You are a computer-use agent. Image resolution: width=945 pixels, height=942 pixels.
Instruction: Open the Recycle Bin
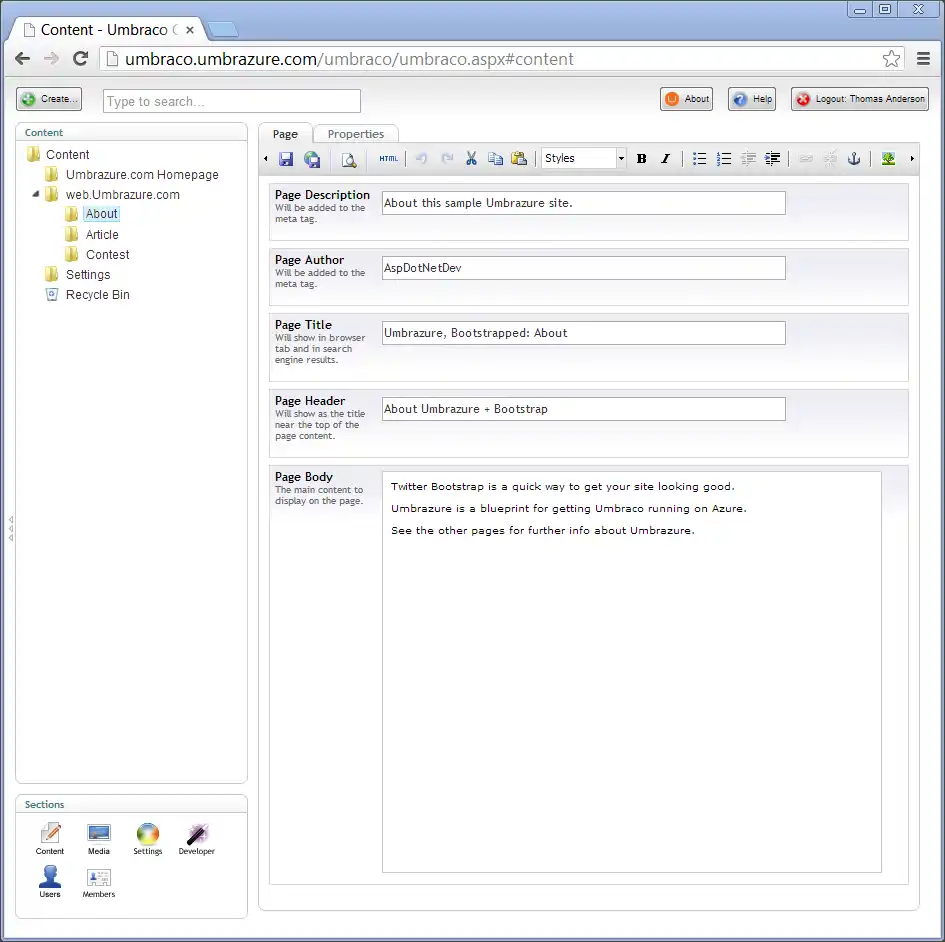point(97,295)
